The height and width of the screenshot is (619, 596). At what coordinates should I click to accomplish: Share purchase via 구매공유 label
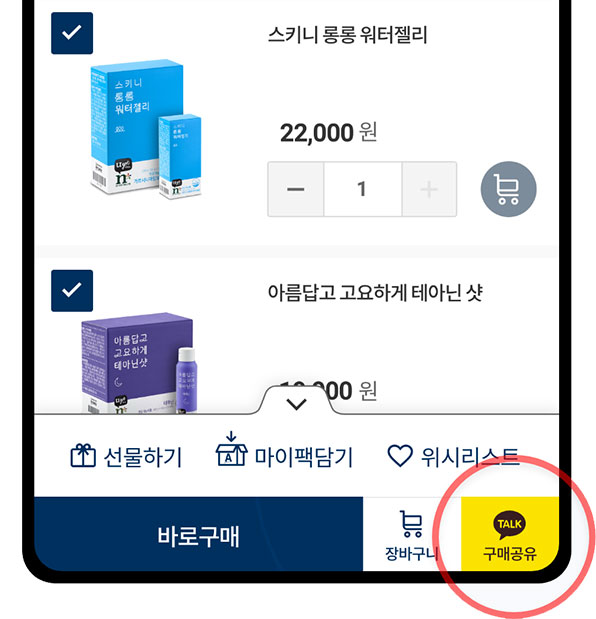510,553
